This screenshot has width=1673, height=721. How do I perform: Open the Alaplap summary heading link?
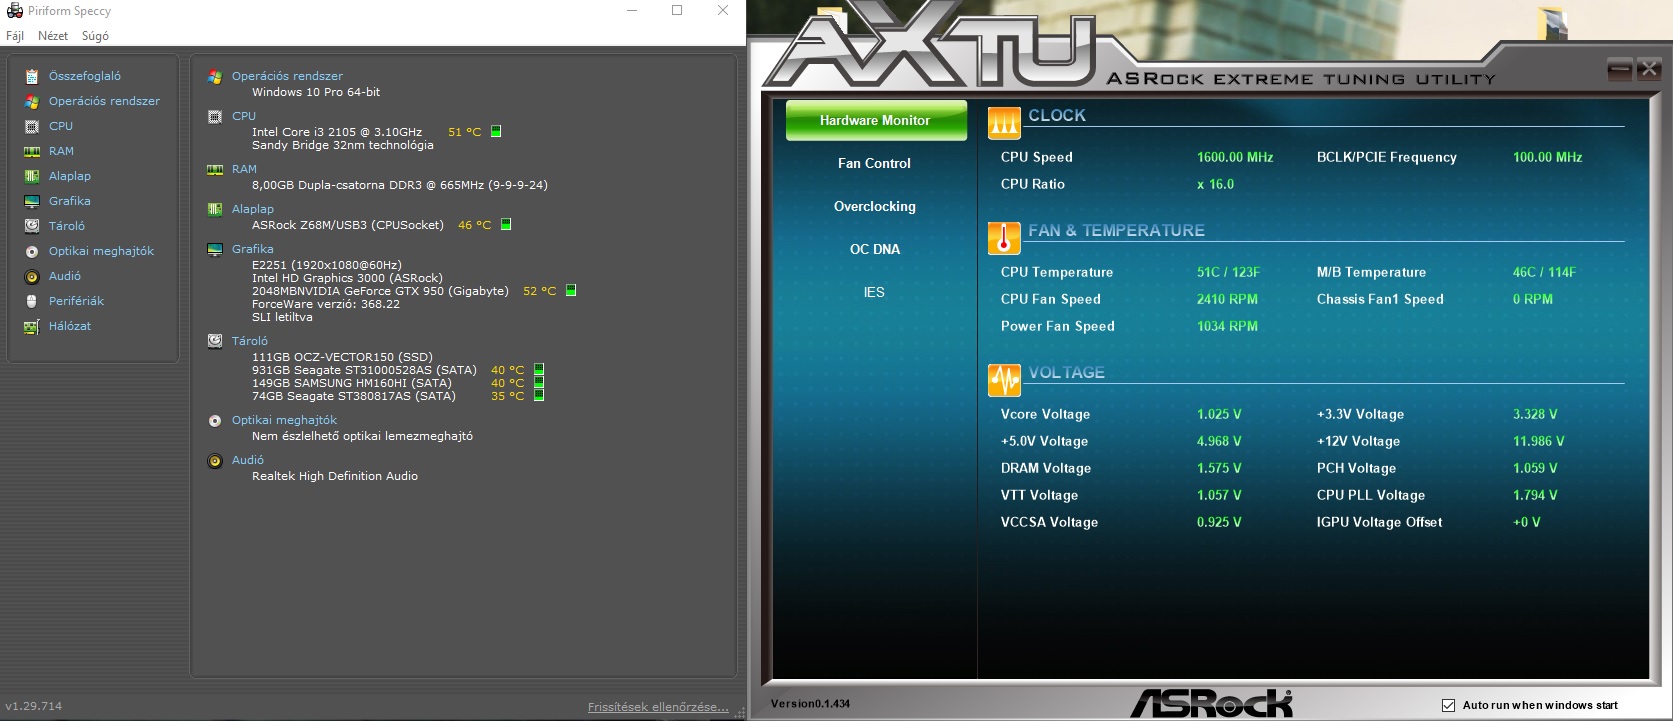tap(253, 209)
